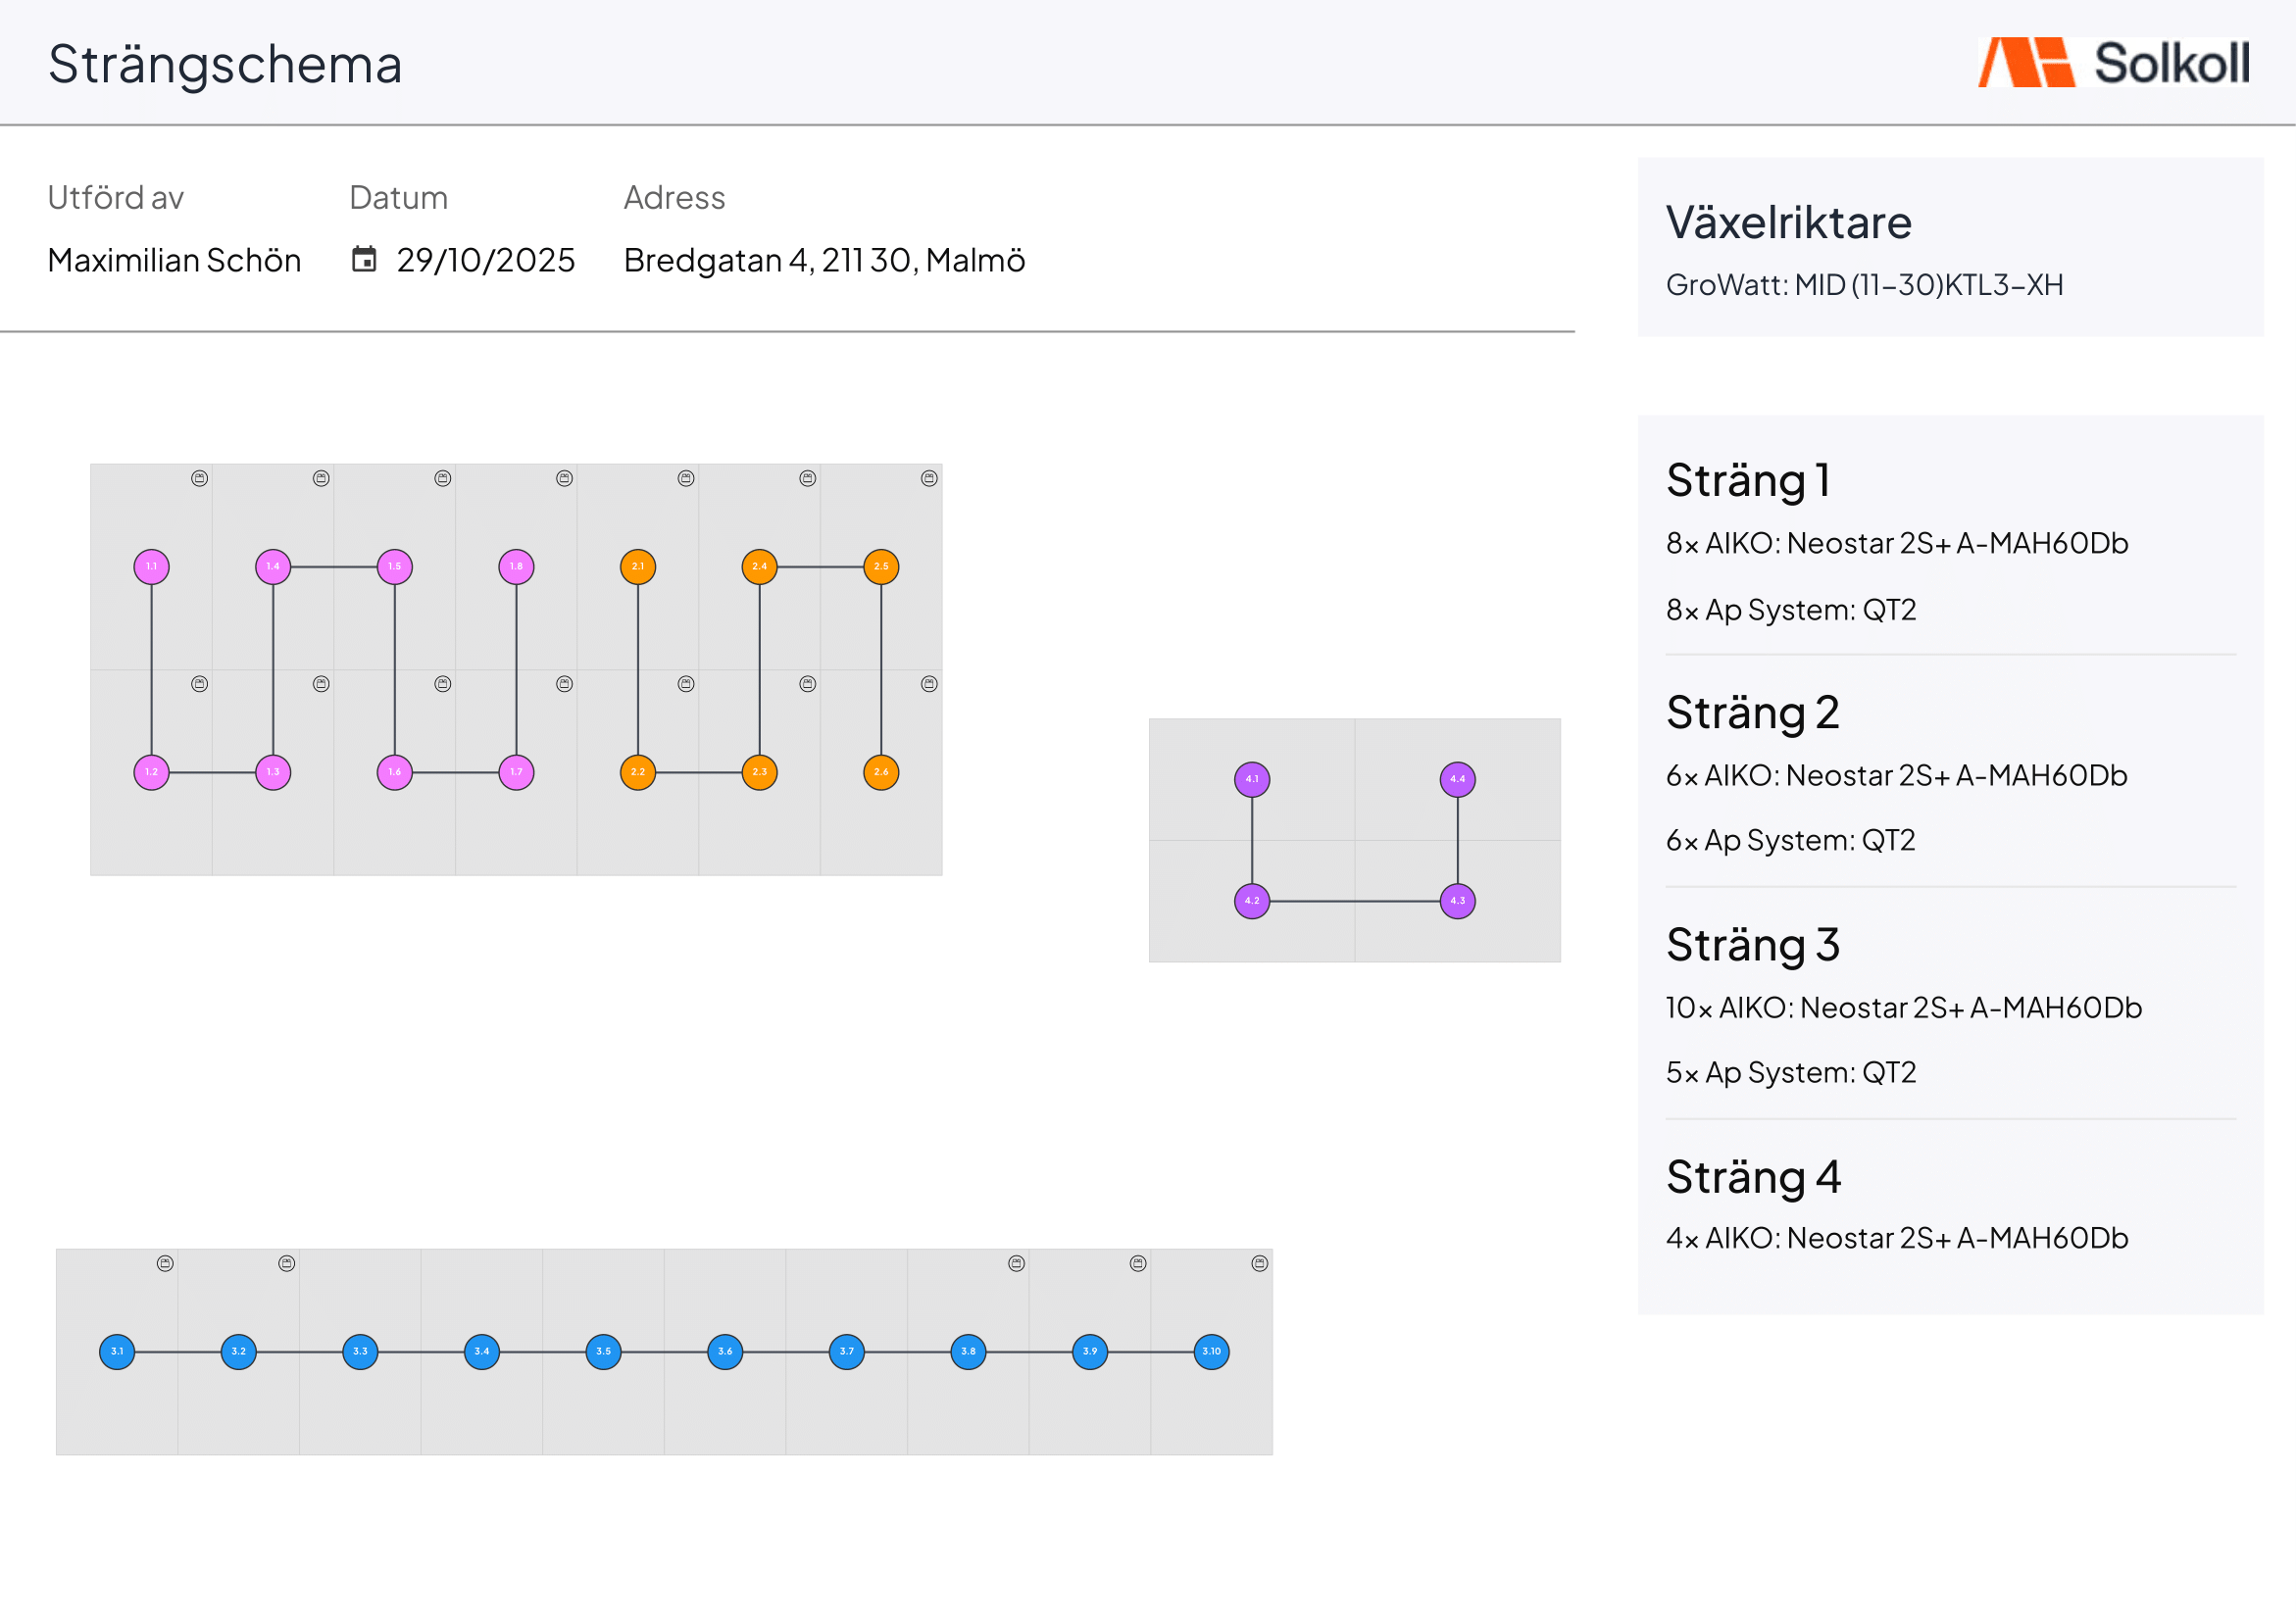Open the Sträng 3 heading
Screen dimensions: 2296x1623
(1753, 945)
